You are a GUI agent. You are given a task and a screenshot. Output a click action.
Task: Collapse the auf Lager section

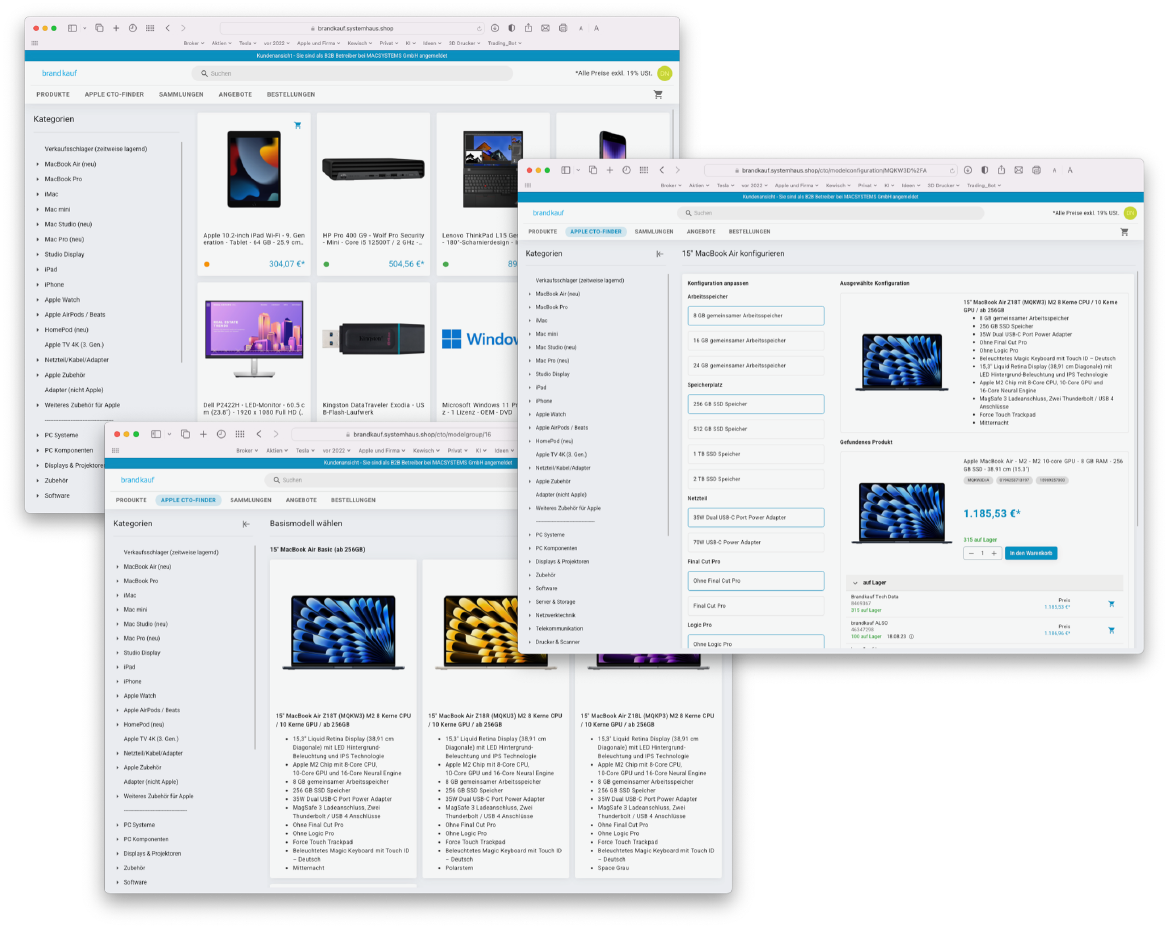coord(855,583)
